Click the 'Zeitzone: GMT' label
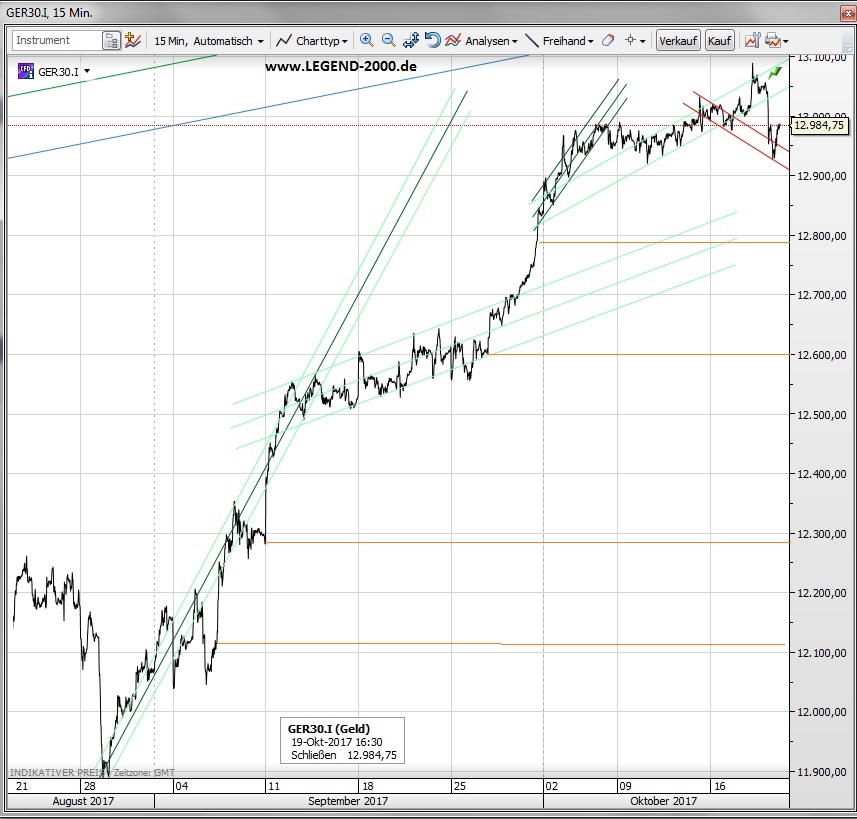Image resolution: width=857 pixels, height=819 pixels. pyautogui.click(x=144, y=773)
